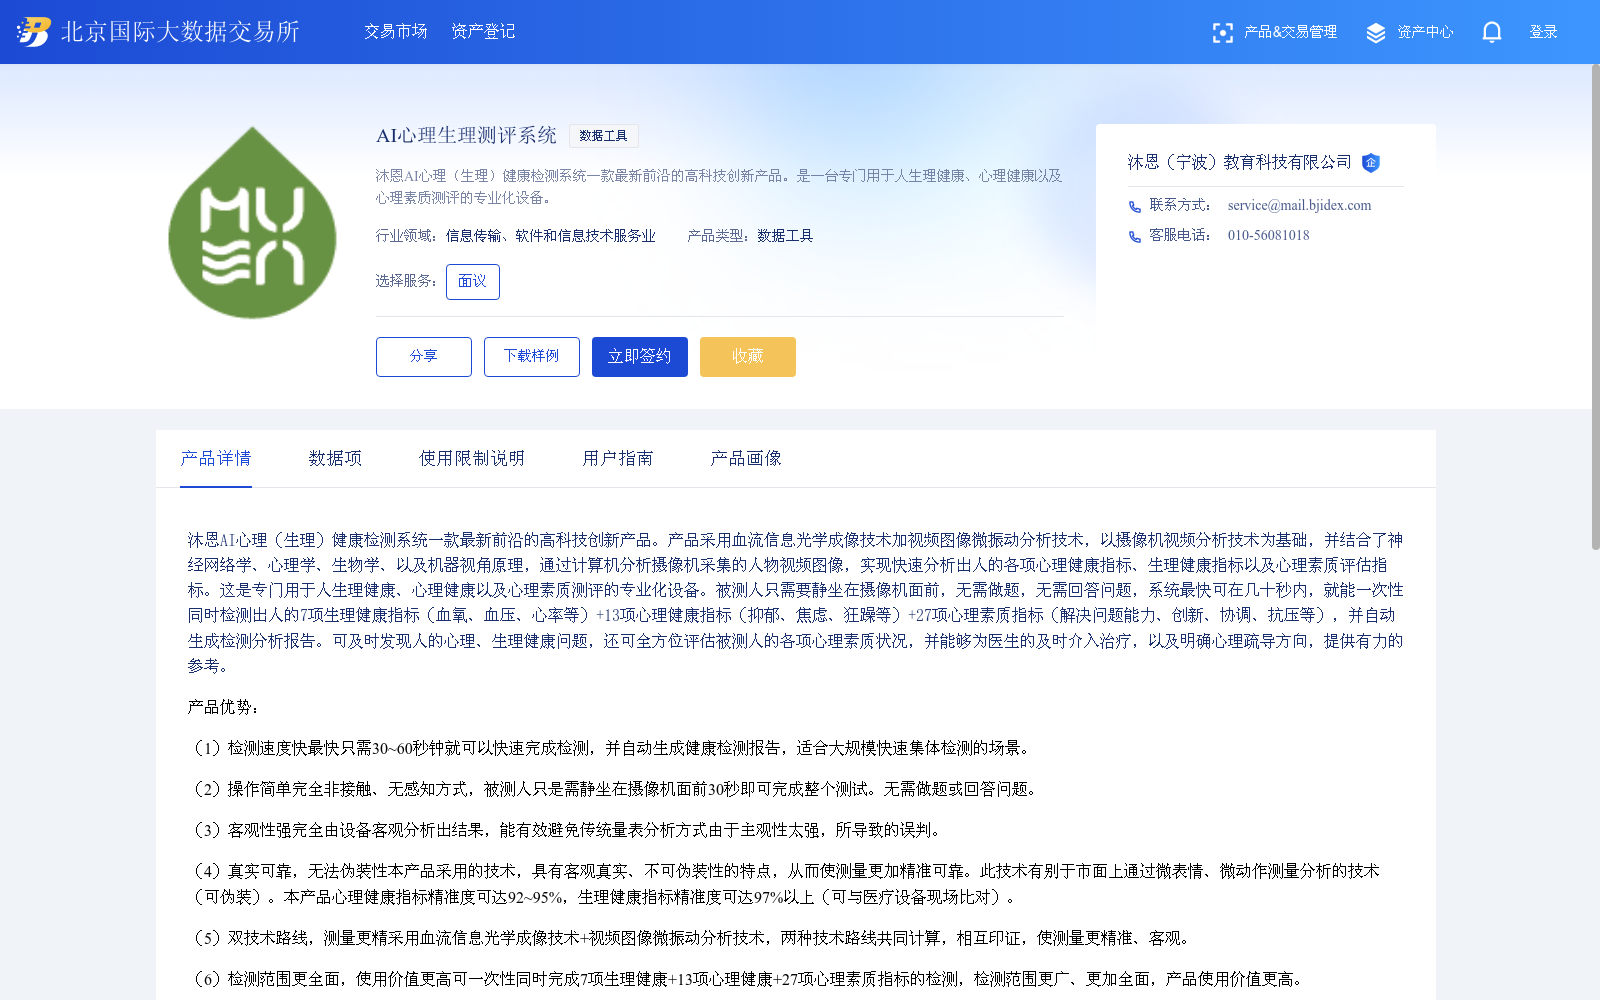Go to 资产中心
The width and height of the screenshot is (1600, 1000).
[x=1425, y=33]
